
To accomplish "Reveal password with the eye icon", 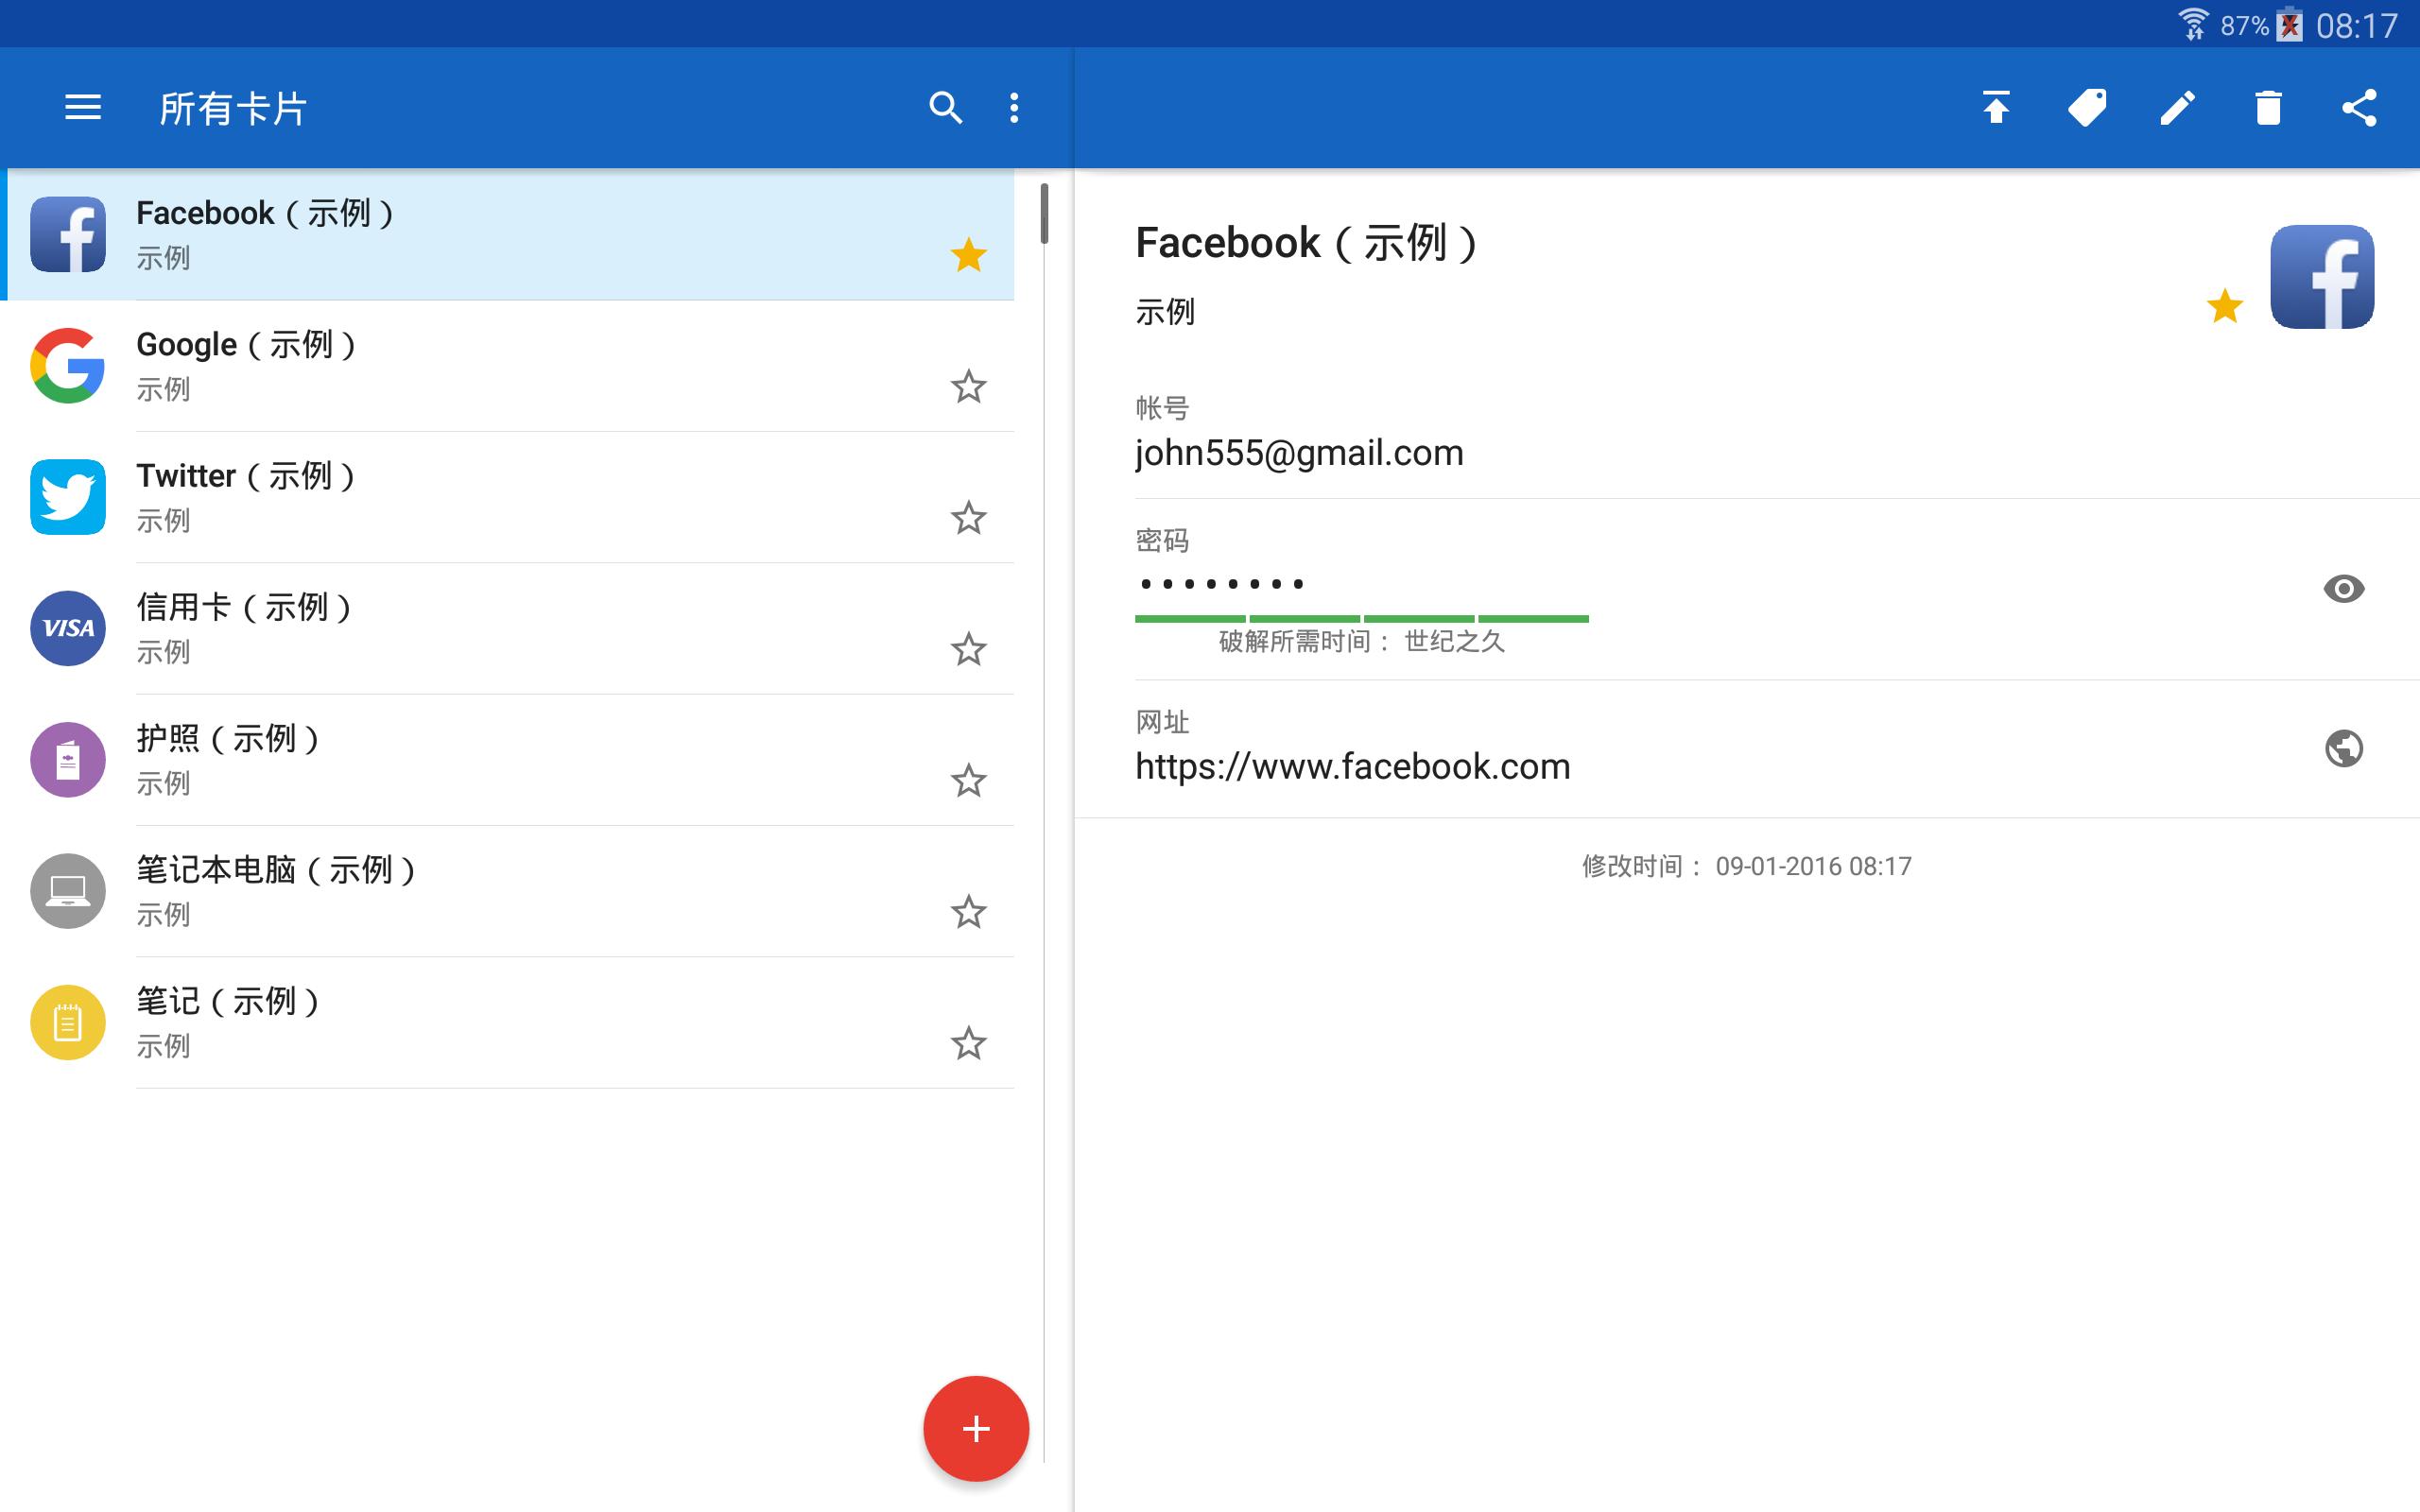I will (2344, 588).
